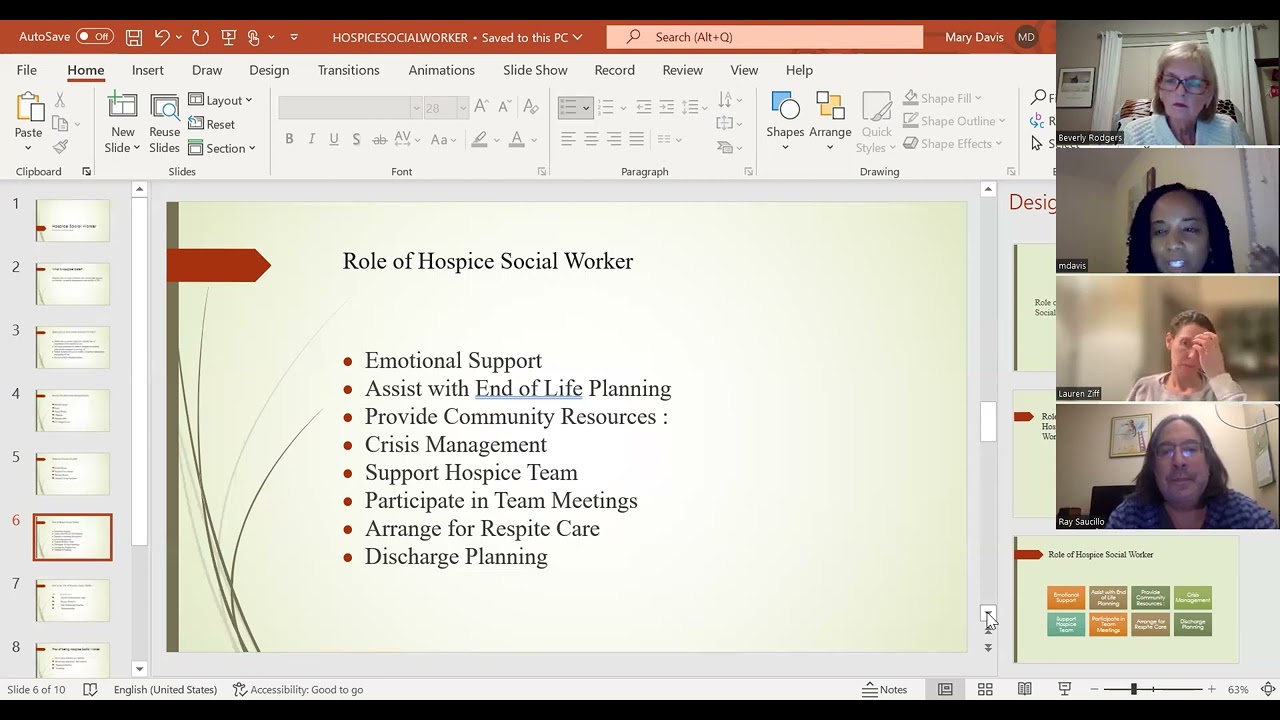Open Shape Effects dropdown
Screen dimensions: 1280x720
(952, 144)
